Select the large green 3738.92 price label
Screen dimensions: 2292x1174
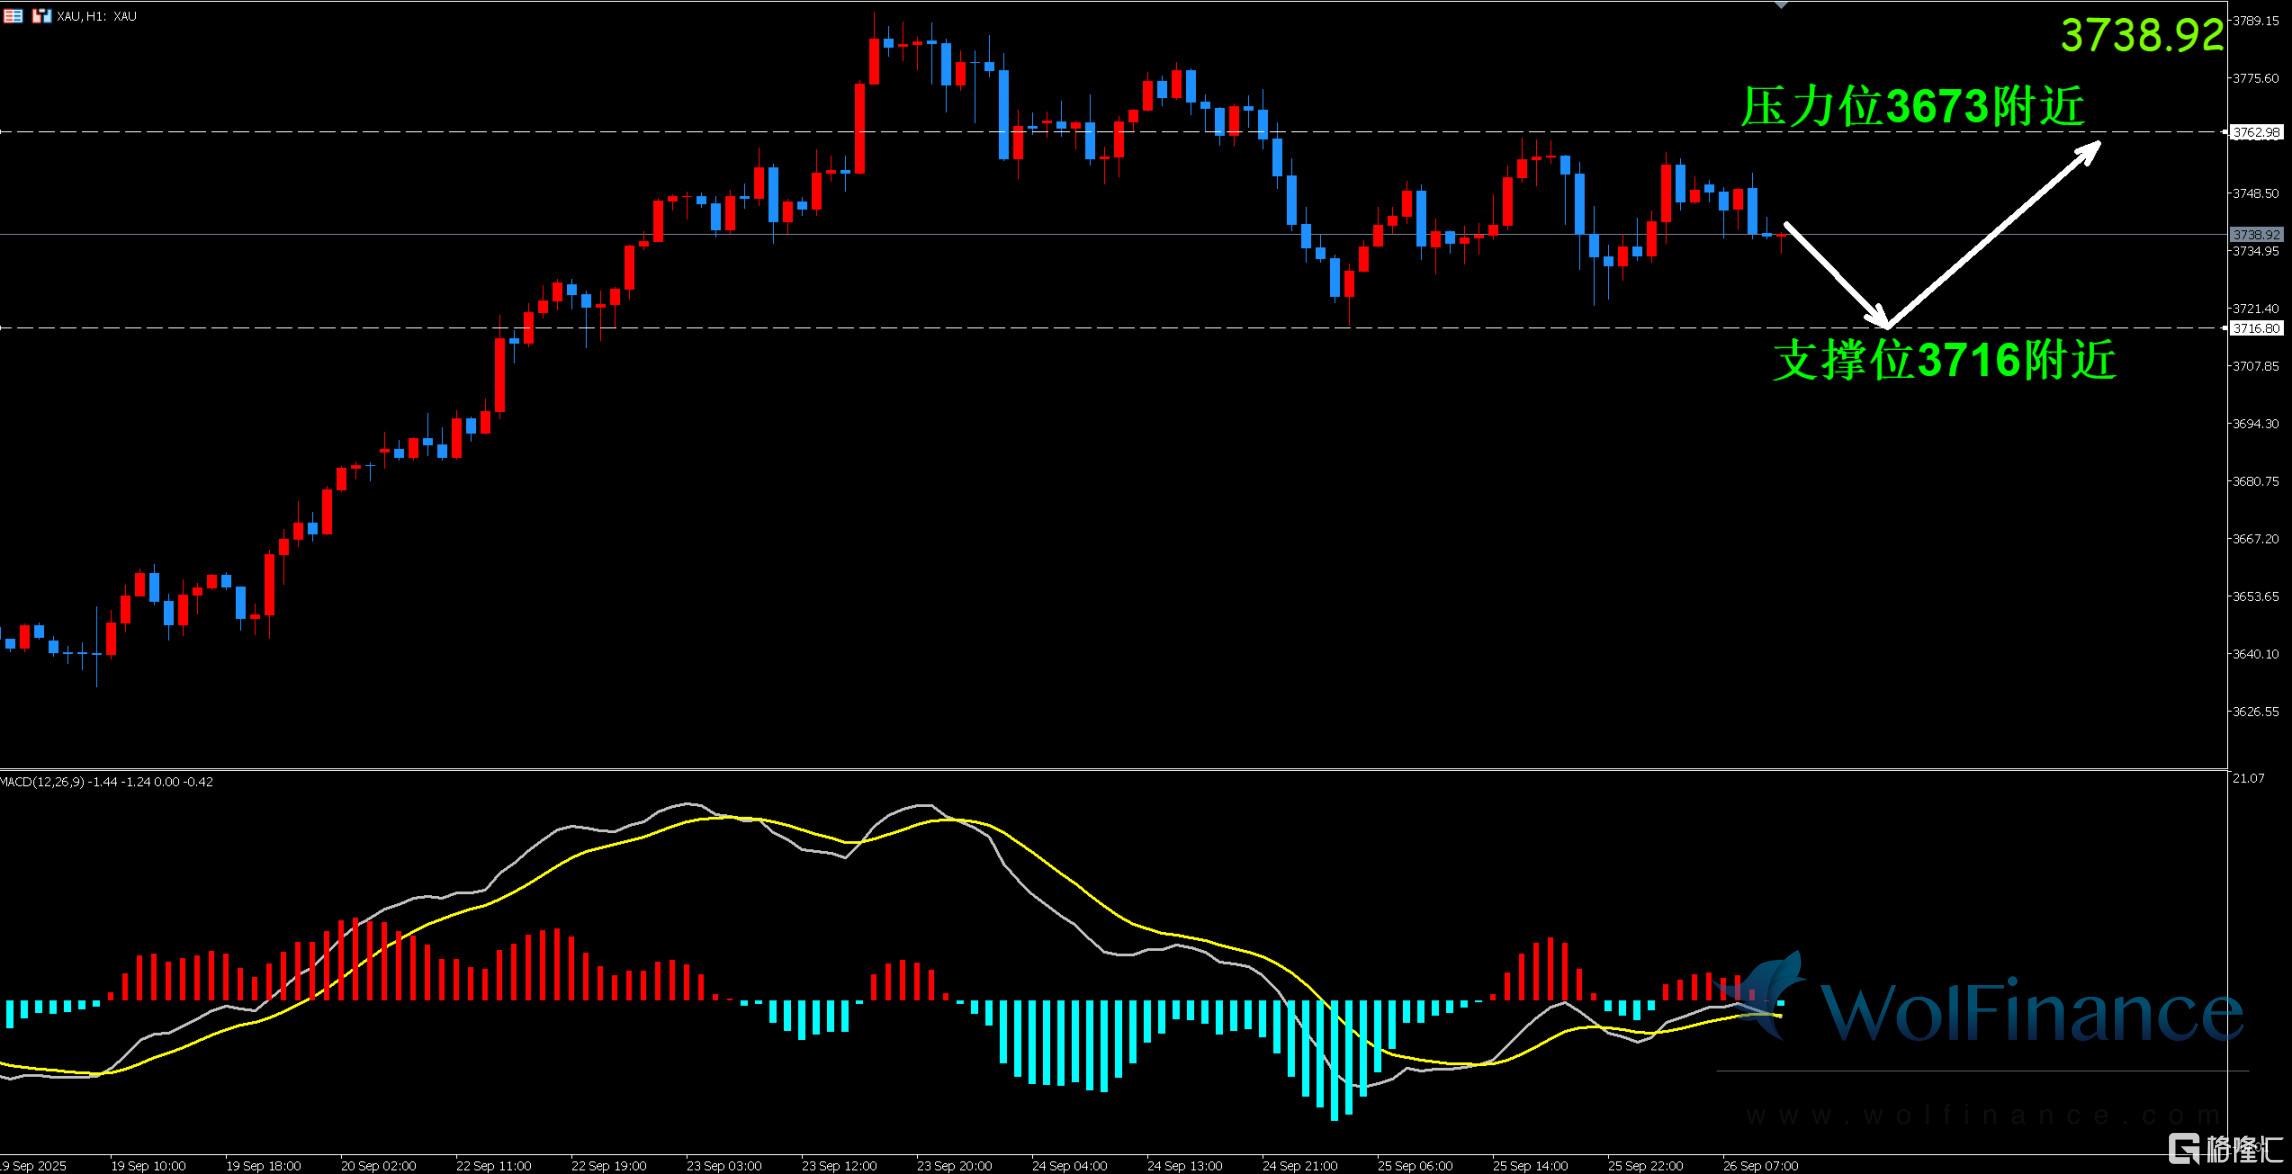tap(2142, 36)
